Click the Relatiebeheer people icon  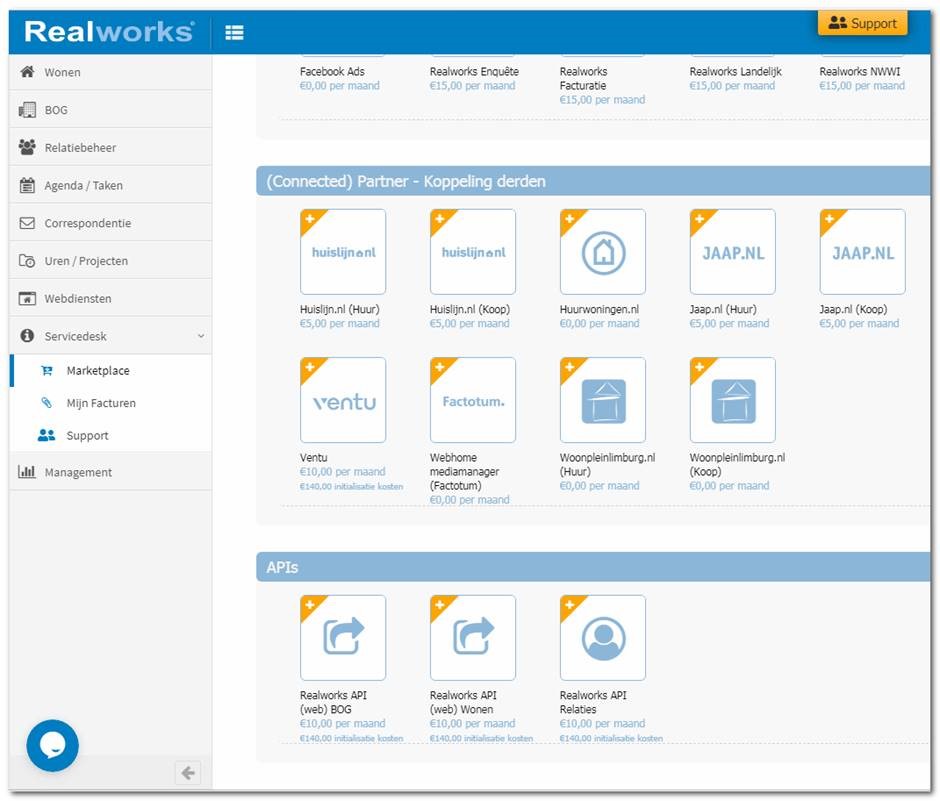(27, 147)
